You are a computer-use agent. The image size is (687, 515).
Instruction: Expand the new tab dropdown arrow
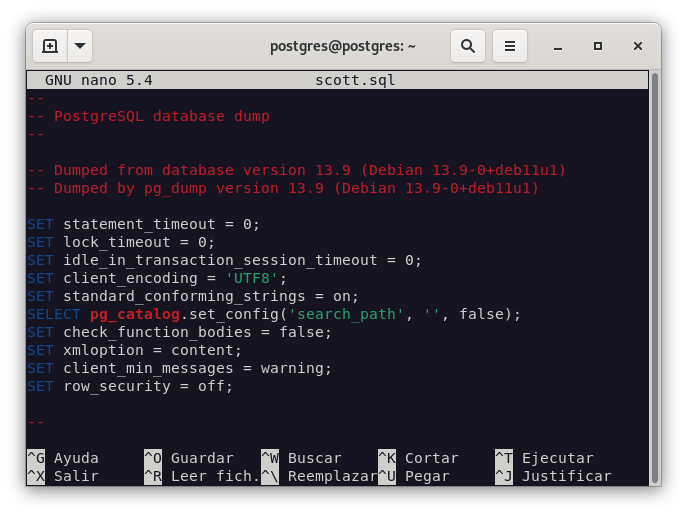(80, 46)
